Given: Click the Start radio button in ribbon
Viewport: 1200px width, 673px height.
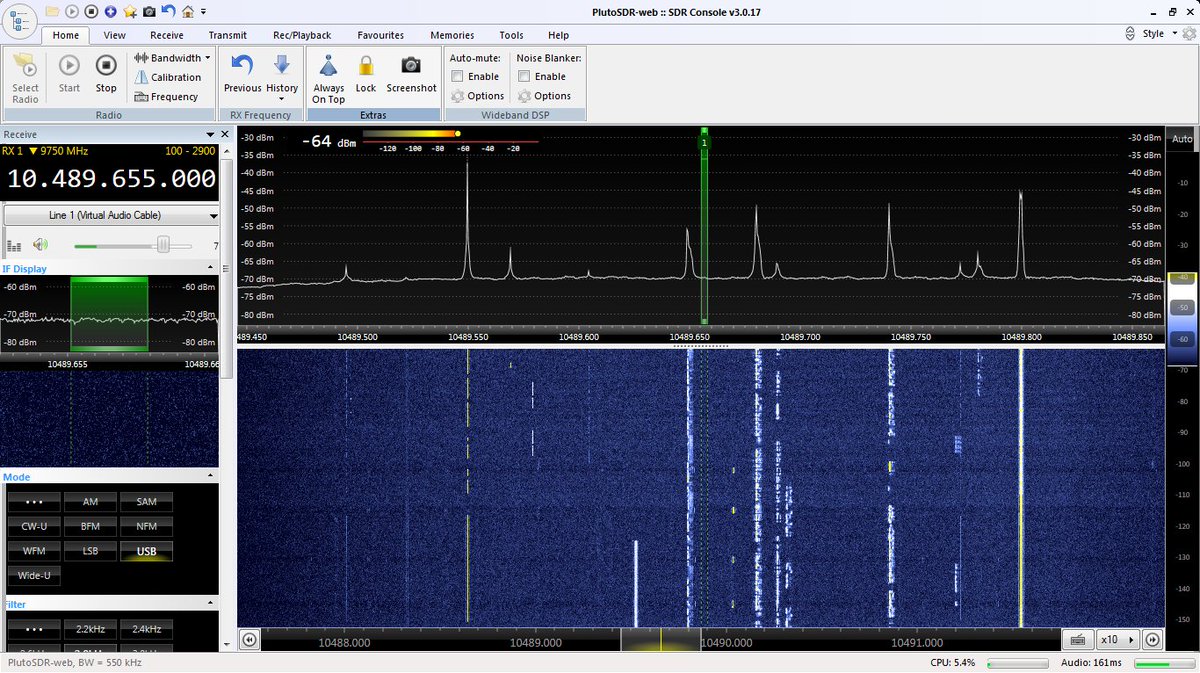Looking at the screenshot, I should tap(69, 74).
